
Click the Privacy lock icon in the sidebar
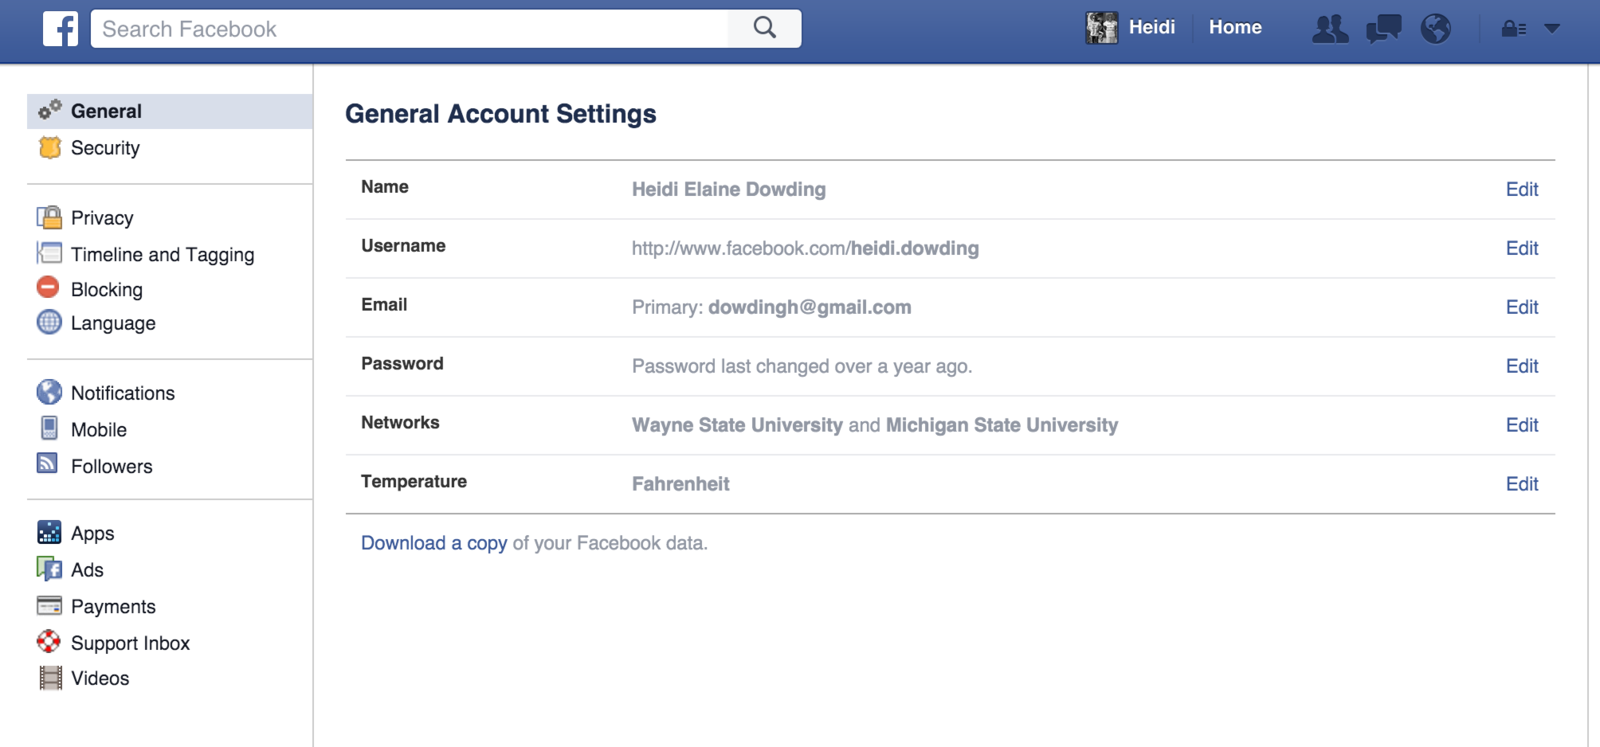click(49, 217)
